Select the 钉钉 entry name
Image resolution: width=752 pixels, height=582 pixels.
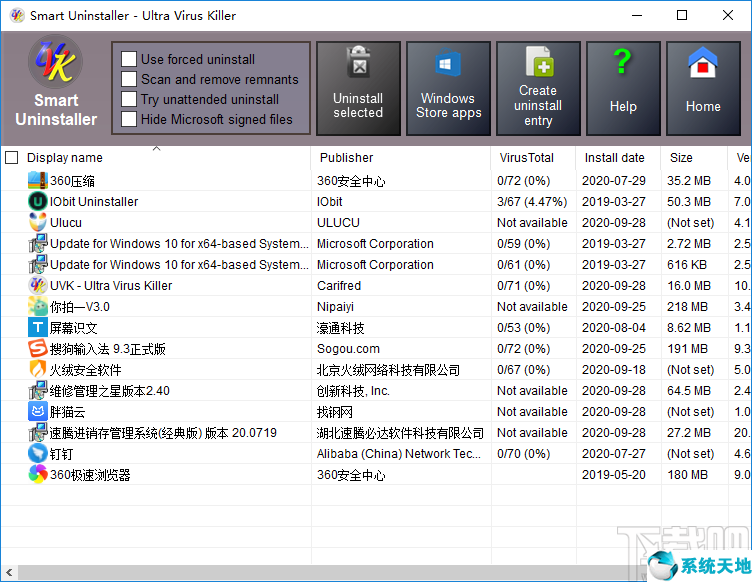click(61, 454)
